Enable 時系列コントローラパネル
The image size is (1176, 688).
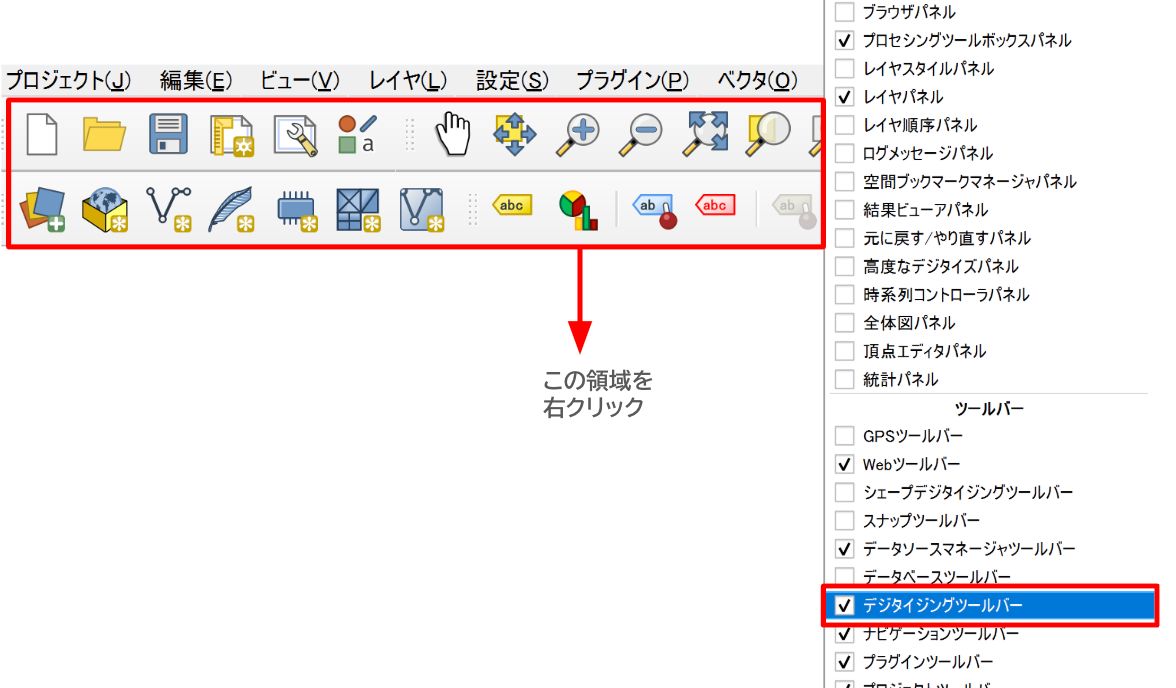pos(844,294)
